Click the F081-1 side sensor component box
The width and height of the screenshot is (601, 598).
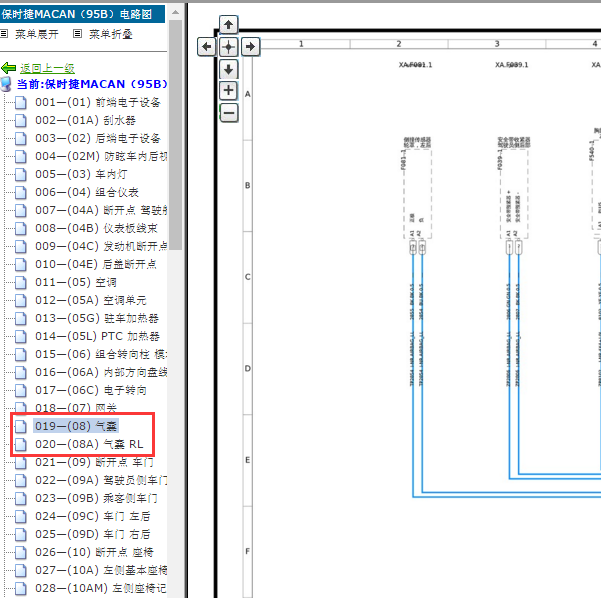[x=418, y=194]
